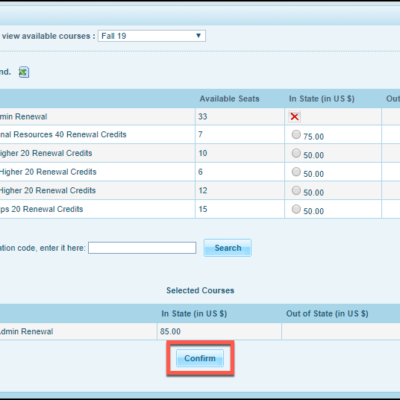
Task: Select 50.00 option for 15-seat course
Action: [x=296, y=209]
